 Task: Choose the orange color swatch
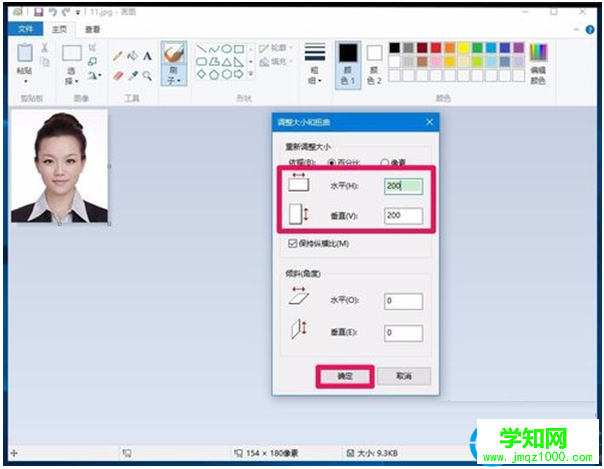coord(450,48)
